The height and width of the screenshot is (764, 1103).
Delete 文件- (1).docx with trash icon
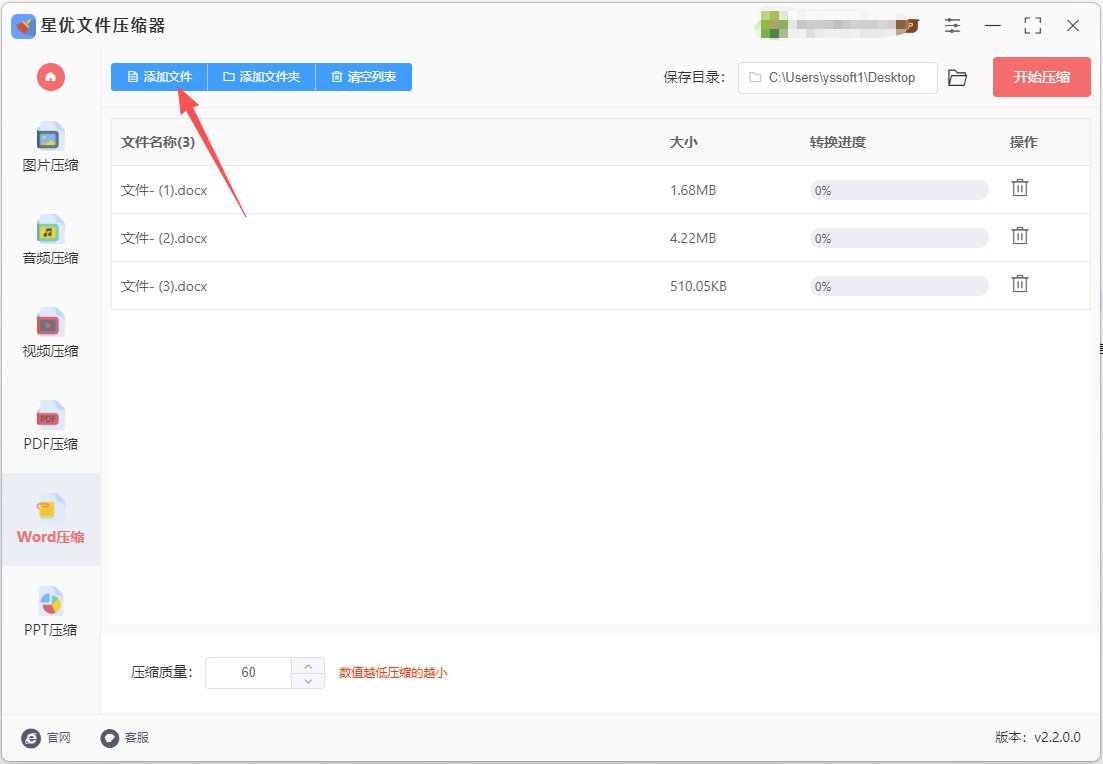coord(1020,188)
